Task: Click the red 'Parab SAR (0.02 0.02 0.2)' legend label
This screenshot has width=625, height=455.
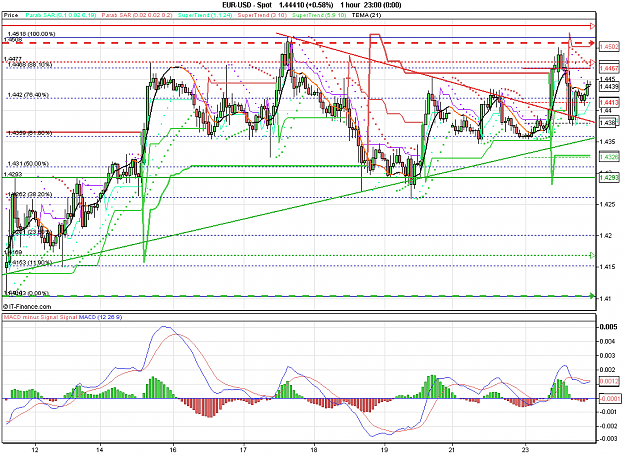Action: tap(137, 15)
